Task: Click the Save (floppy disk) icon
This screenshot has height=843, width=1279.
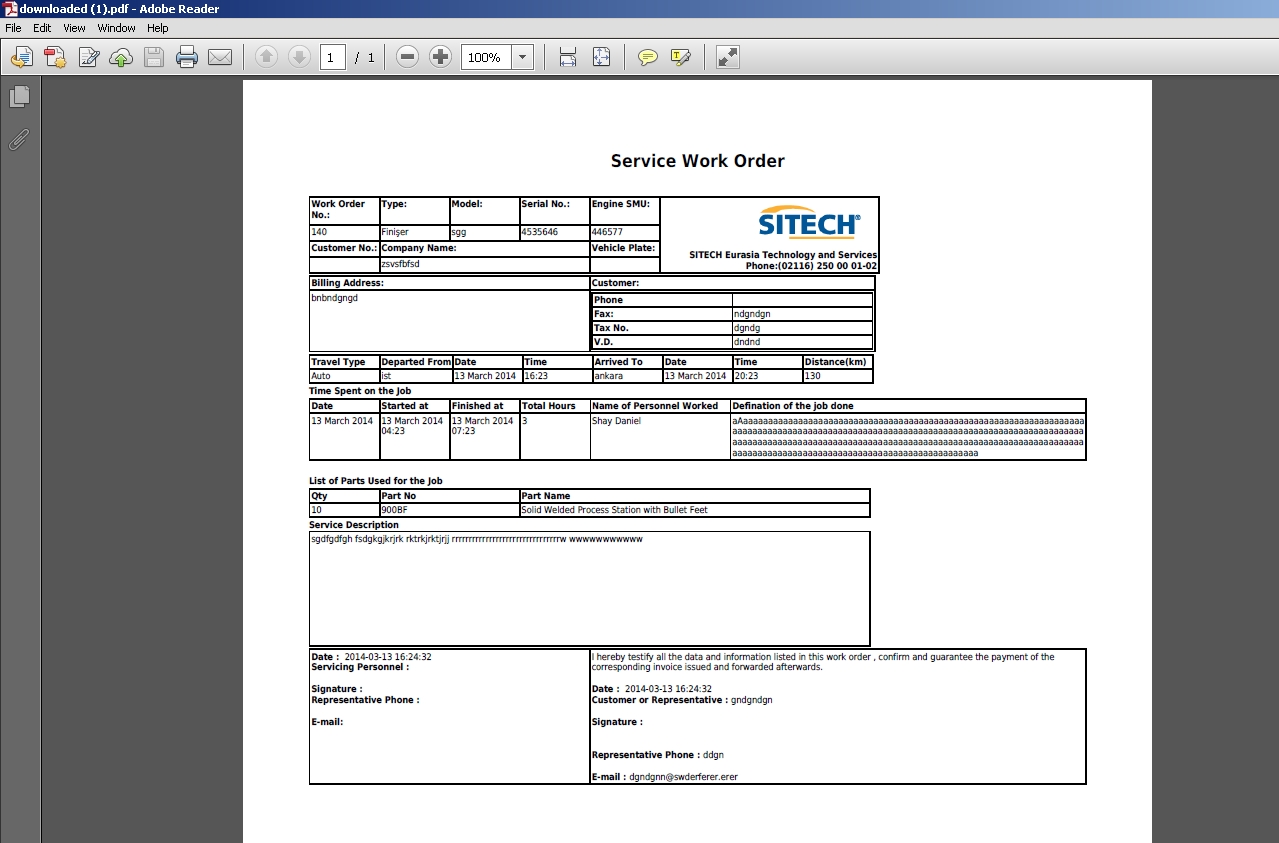Action: tap(154, 57)
